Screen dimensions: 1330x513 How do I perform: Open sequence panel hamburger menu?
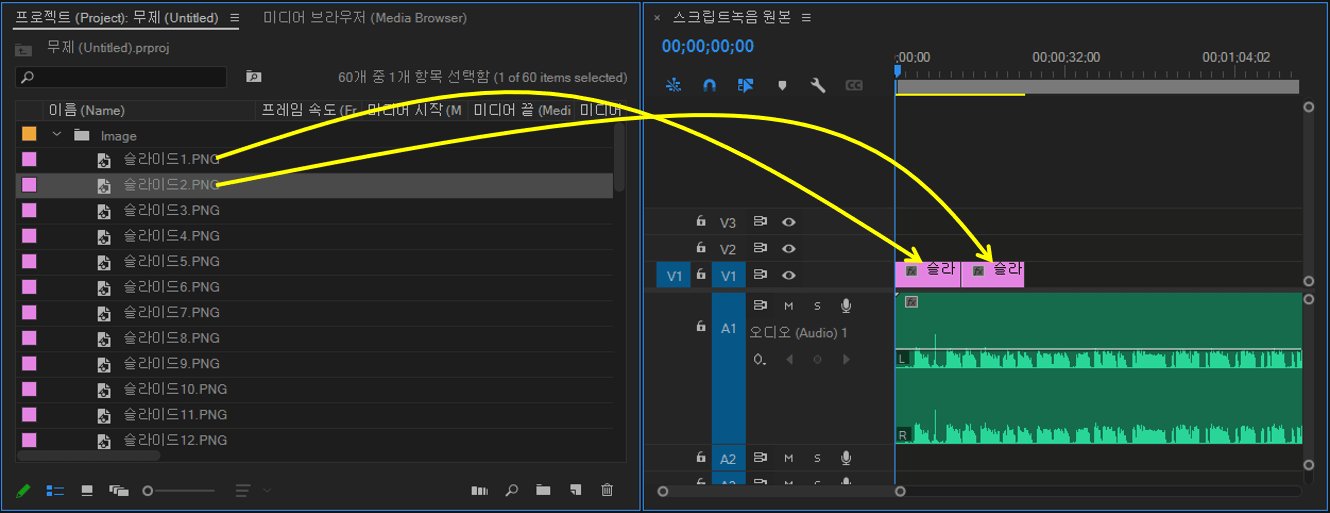click(x=806, y=18)
